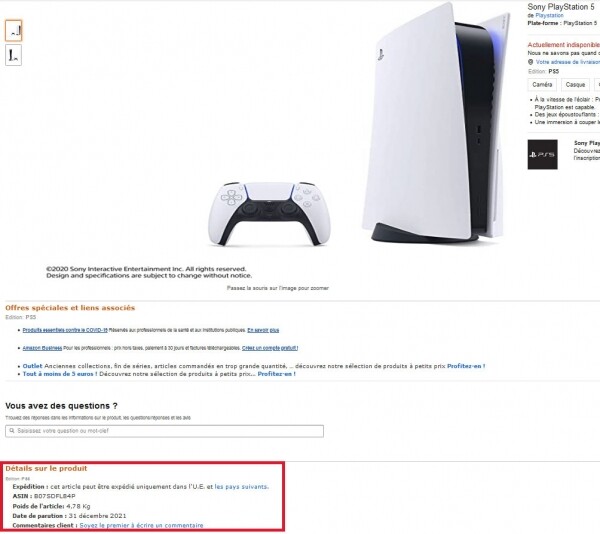This screenshot has height=534, width=600.
Task: Open 'Votre adresse de livraison' link
Action: (568, 62)
